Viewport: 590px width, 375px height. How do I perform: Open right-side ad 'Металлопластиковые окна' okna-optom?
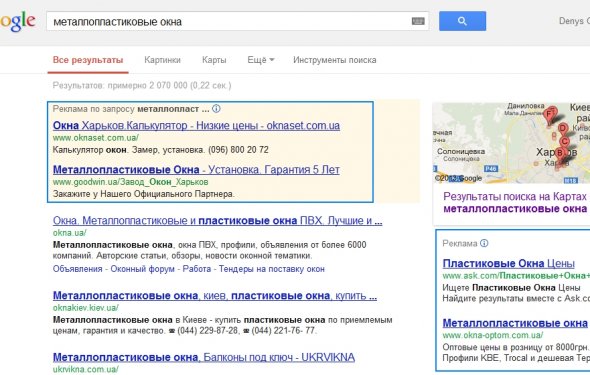(x=515, y=323)
